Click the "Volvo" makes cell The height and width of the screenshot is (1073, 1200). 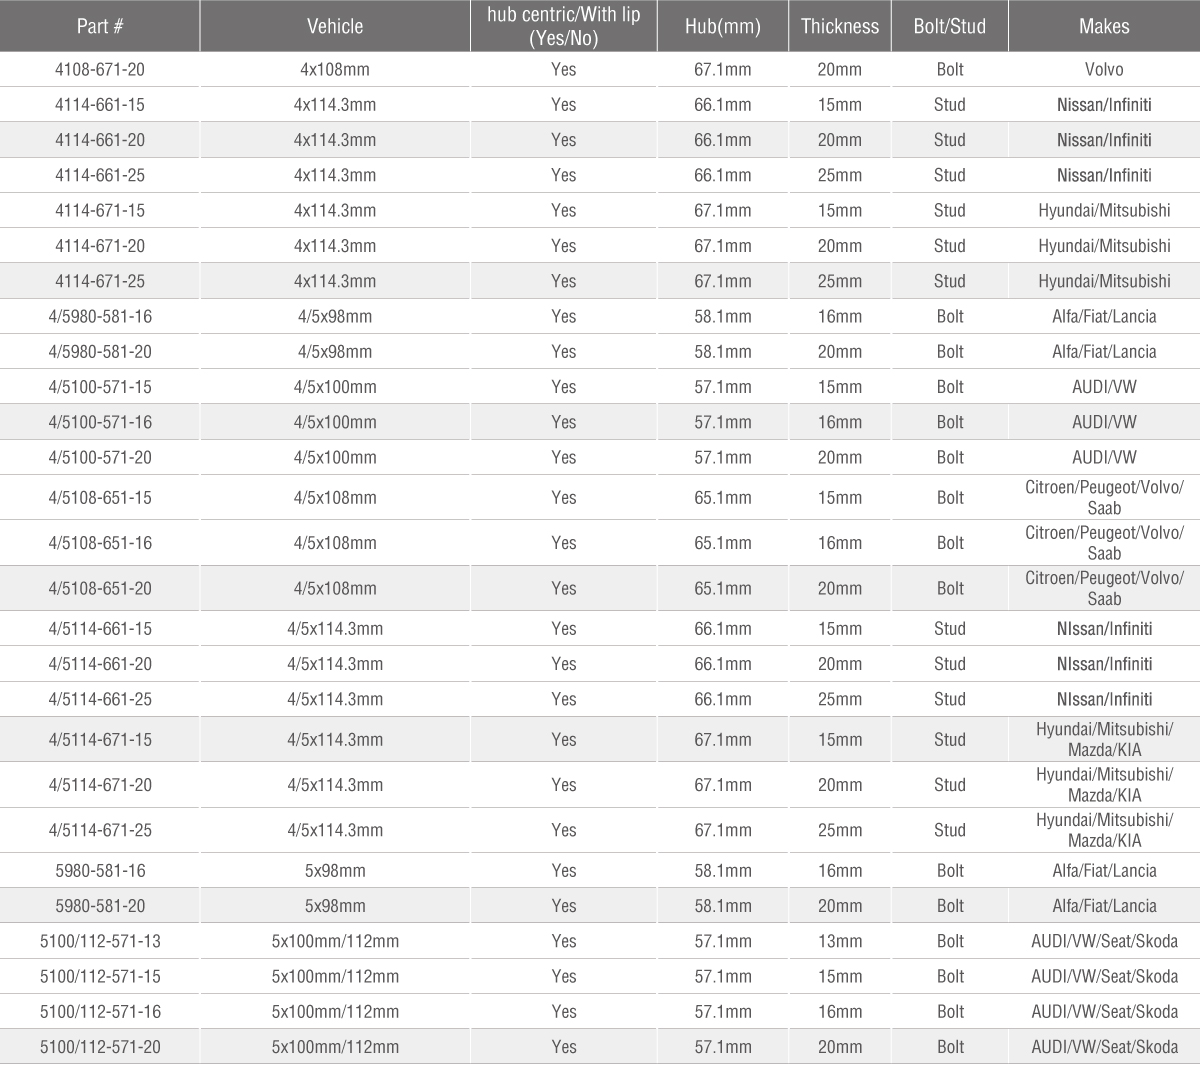pos(1104,69)
